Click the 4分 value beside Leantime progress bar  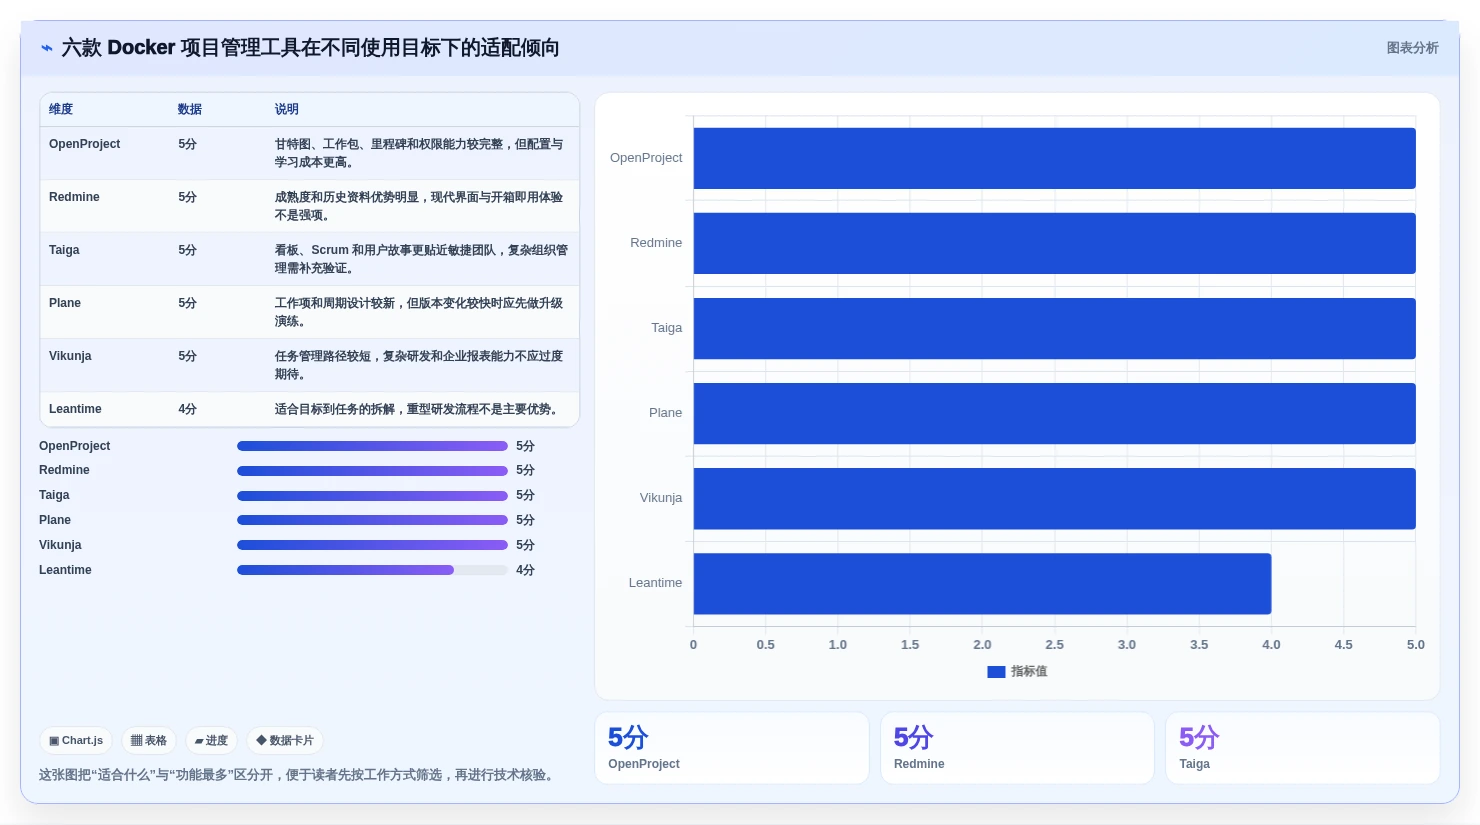(x=525, y=570)
